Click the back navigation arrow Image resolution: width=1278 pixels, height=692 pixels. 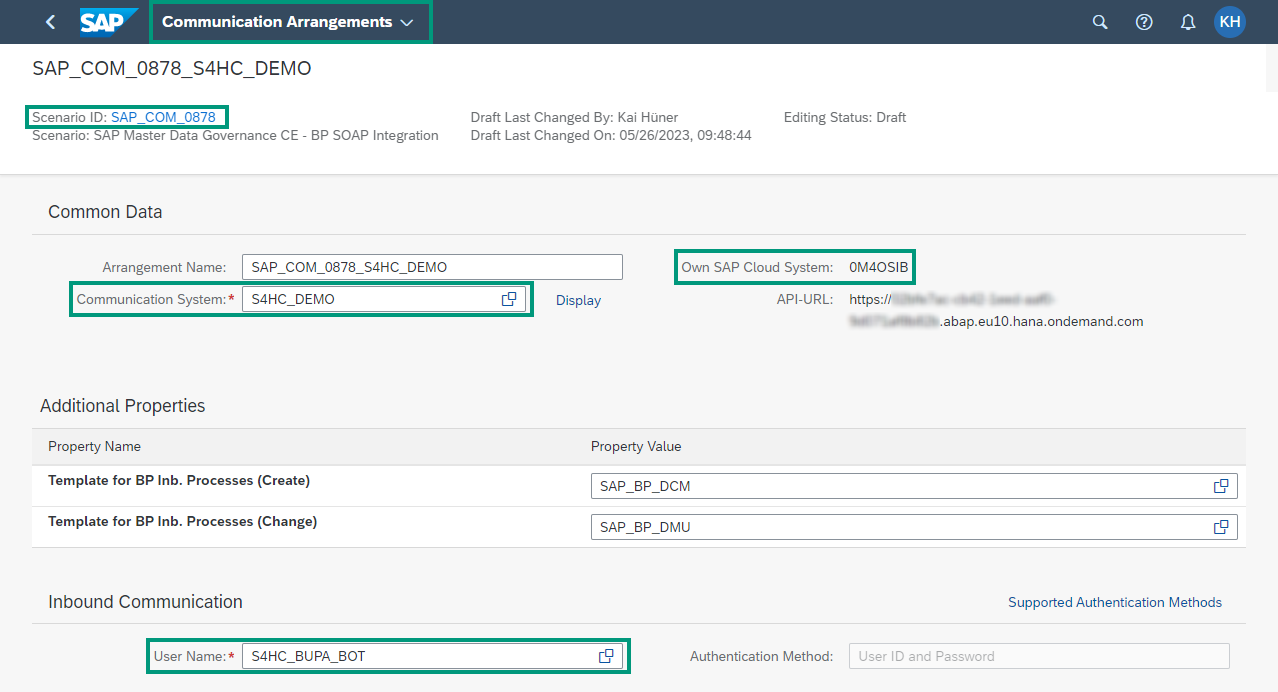click(50, 21)
